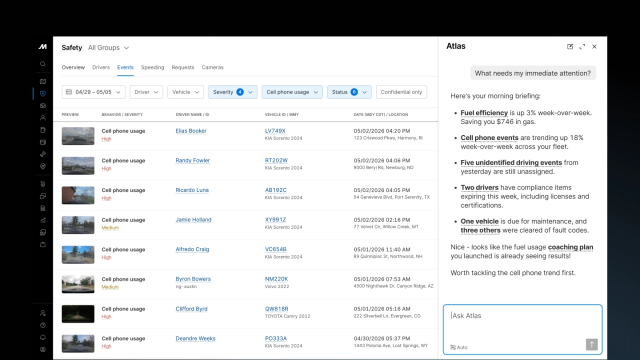
Task: Click the One vehicle link in Atlas
Action: (480, 222)
